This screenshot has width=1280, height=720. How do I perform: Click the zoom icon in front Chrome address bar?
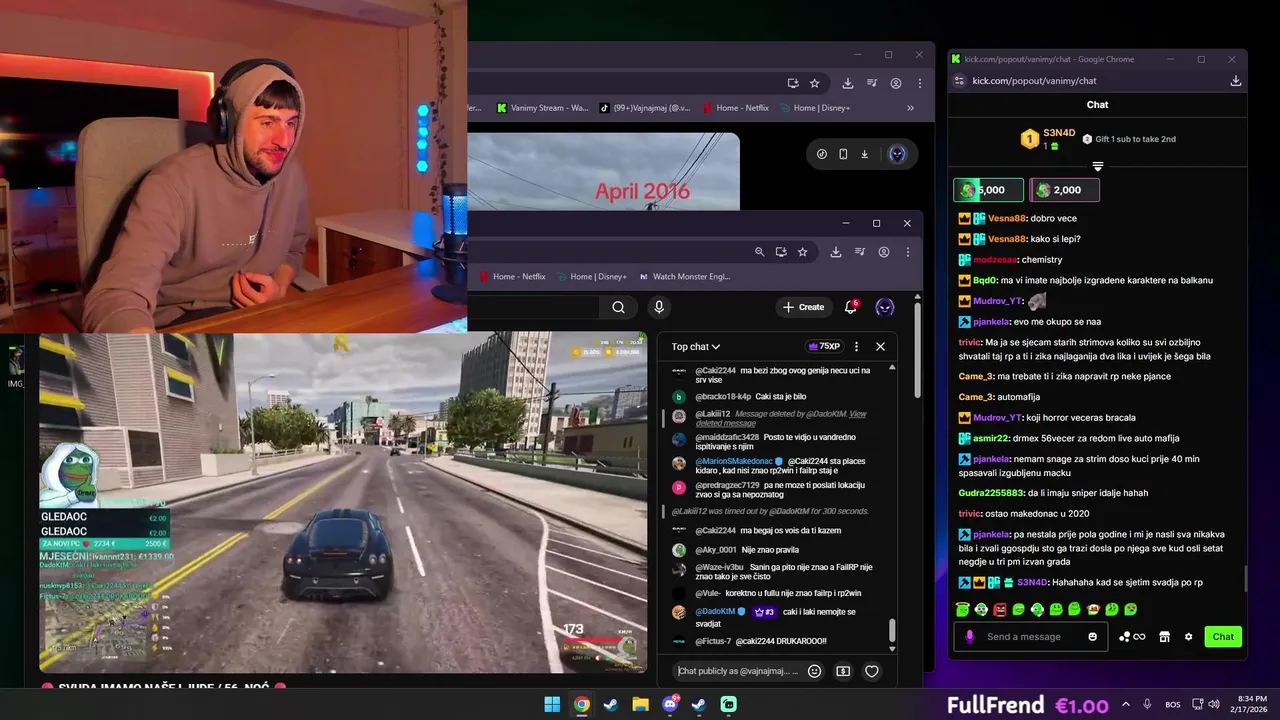tap(759, 252)
